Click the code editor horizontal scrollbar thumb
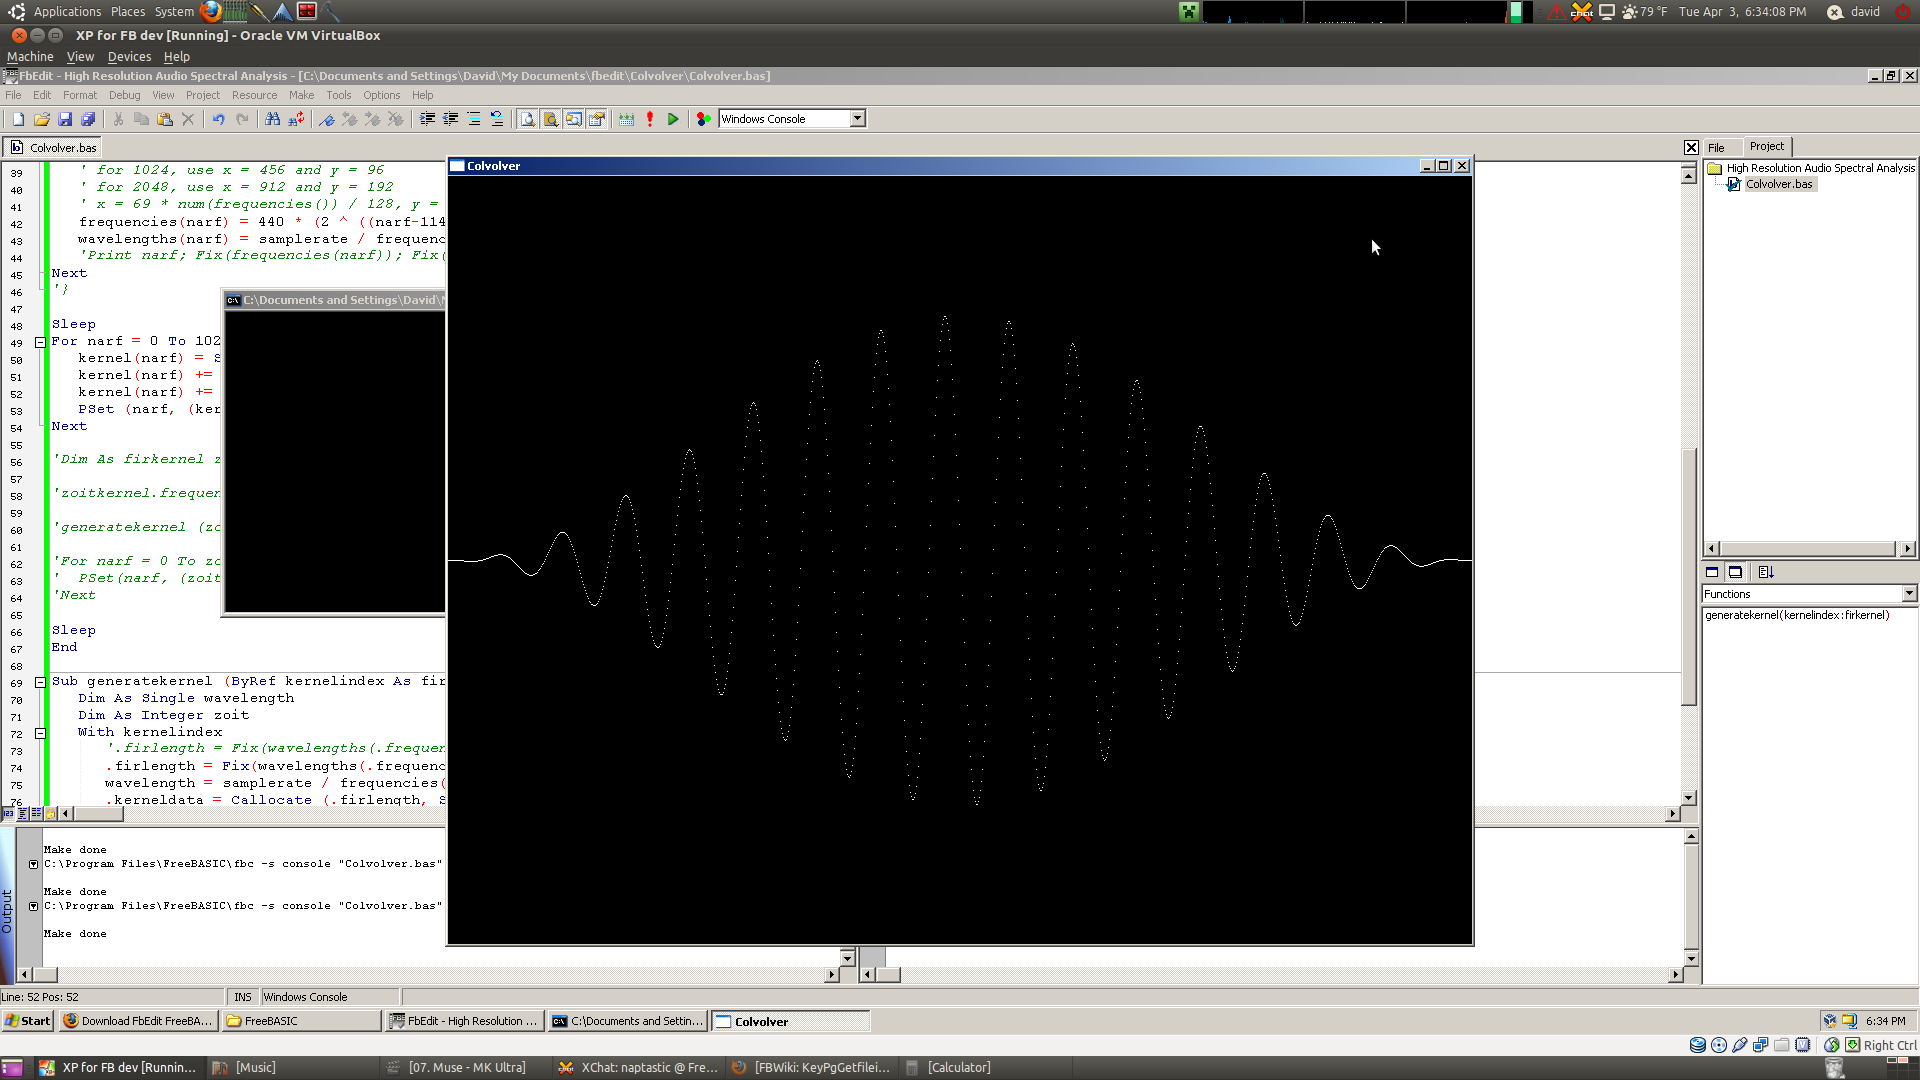Image resolution: width=1920 pixels, height=1080 pixels. [97, 814]
